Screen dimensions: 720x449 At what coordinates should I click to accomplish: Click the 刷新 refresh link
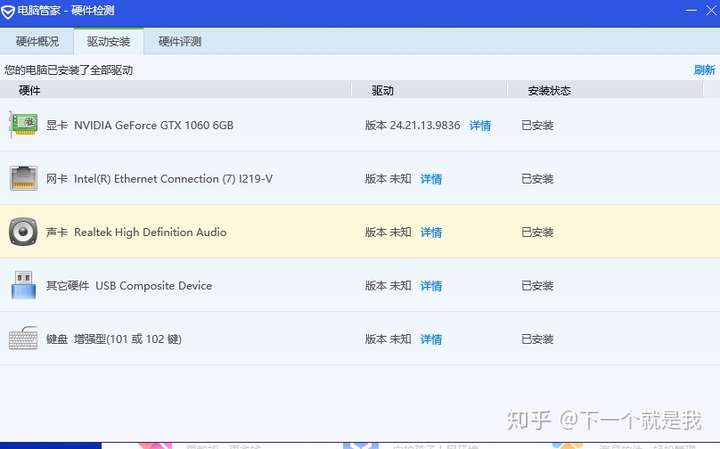tap(704, 70)
